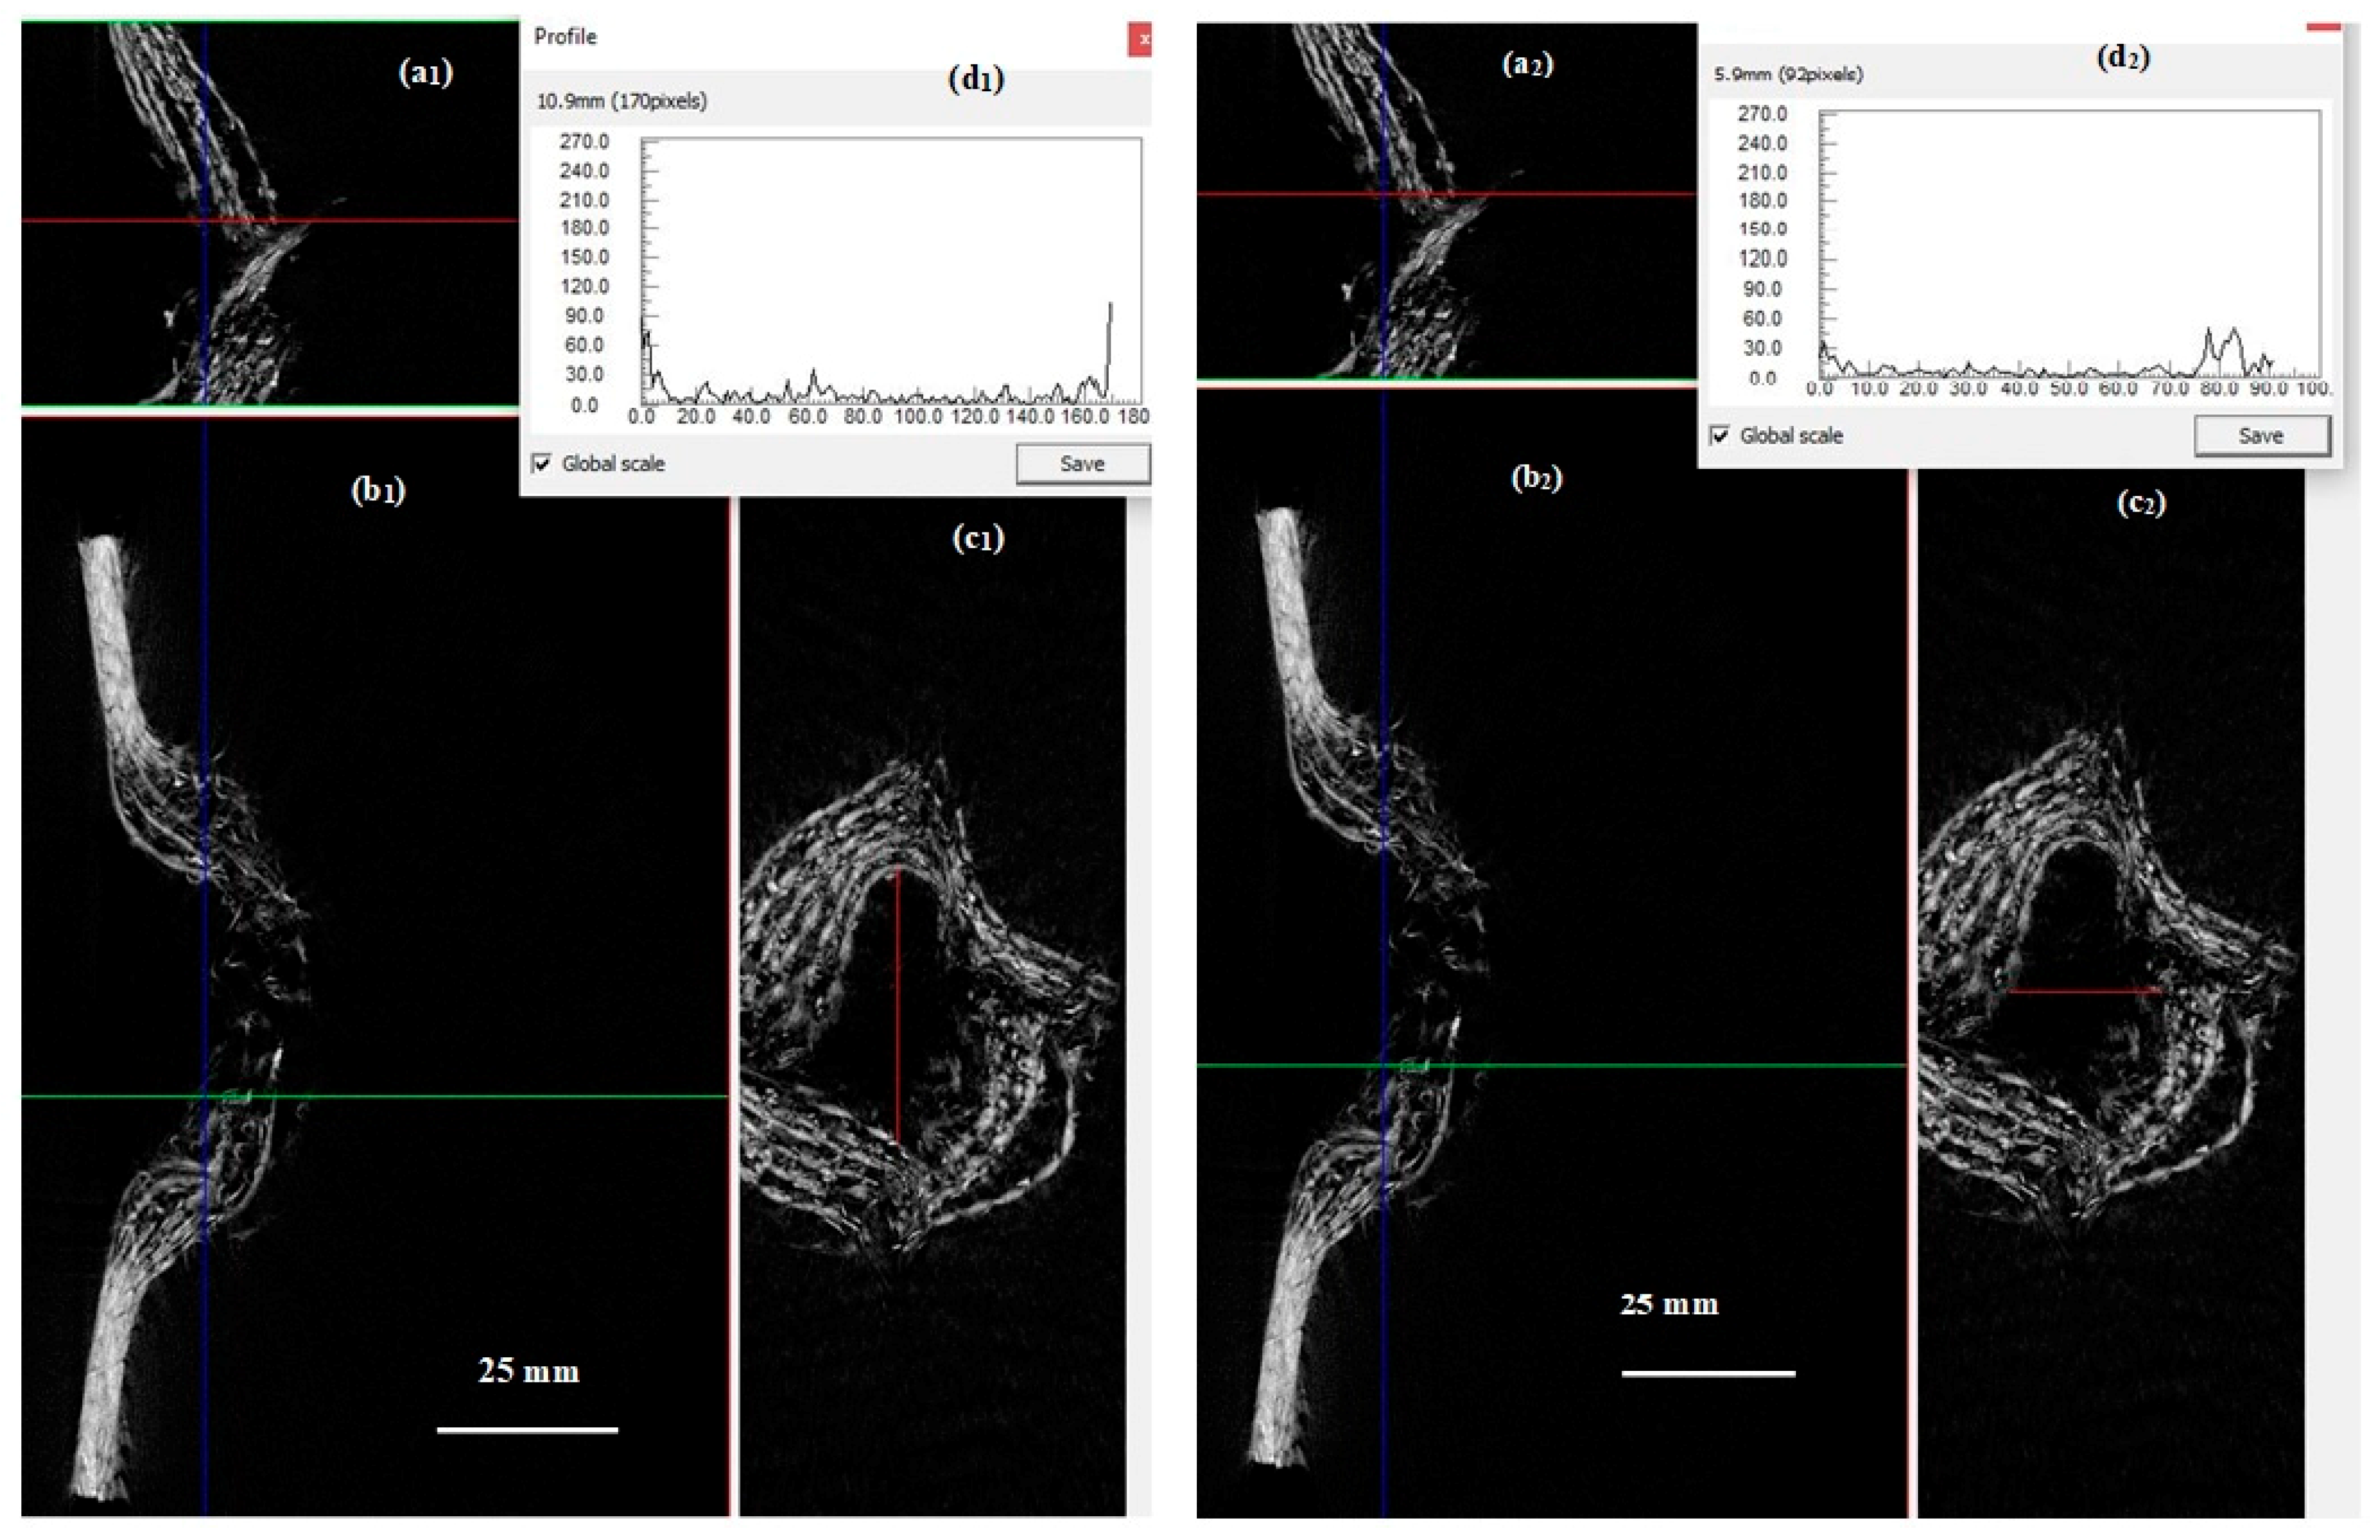This screenshot has width=2380, height=1540.
Task: Click the red horizontal slice line in a2
Action: tap(1600, 194)
